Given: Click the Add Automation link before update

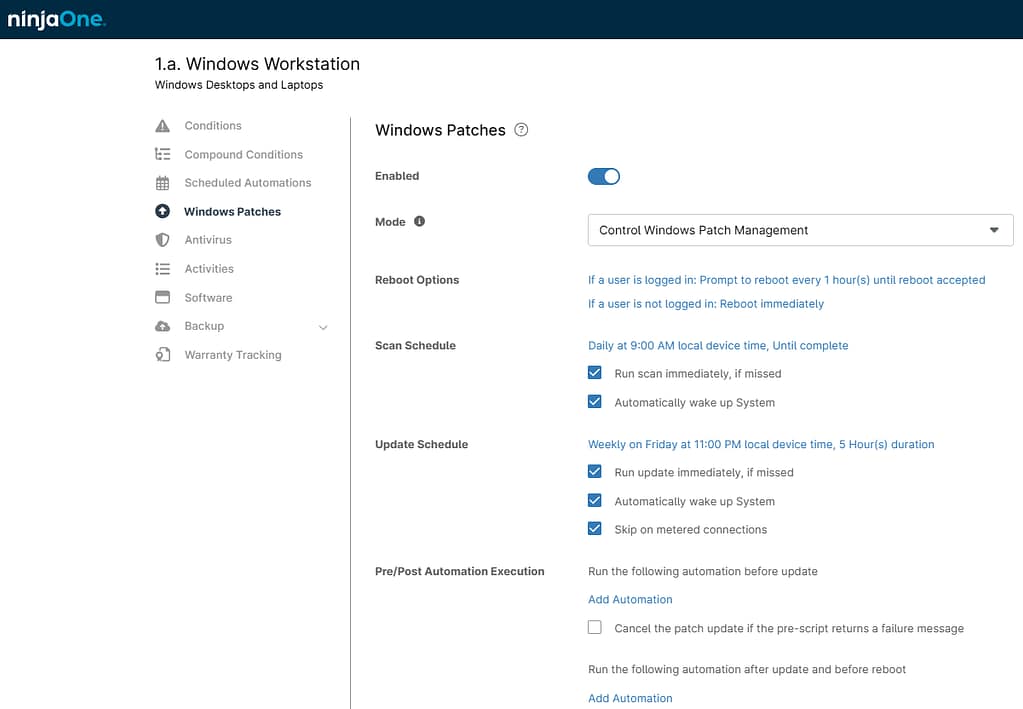Looking at the screenshot, I should 630,599.
